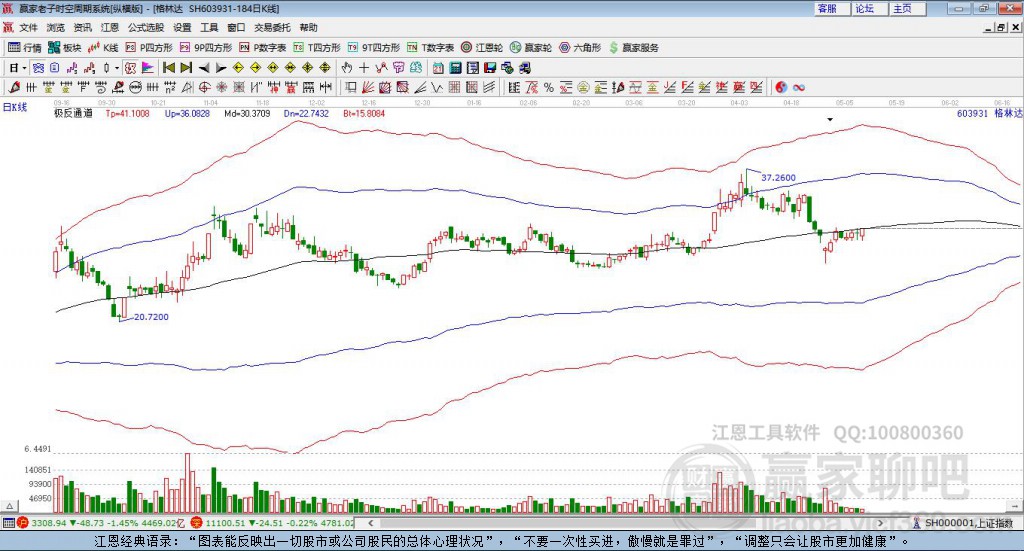Jump to last bar with skip-end icon
Viewport: 1024px width, 551px height.
[x=186, y=68]
